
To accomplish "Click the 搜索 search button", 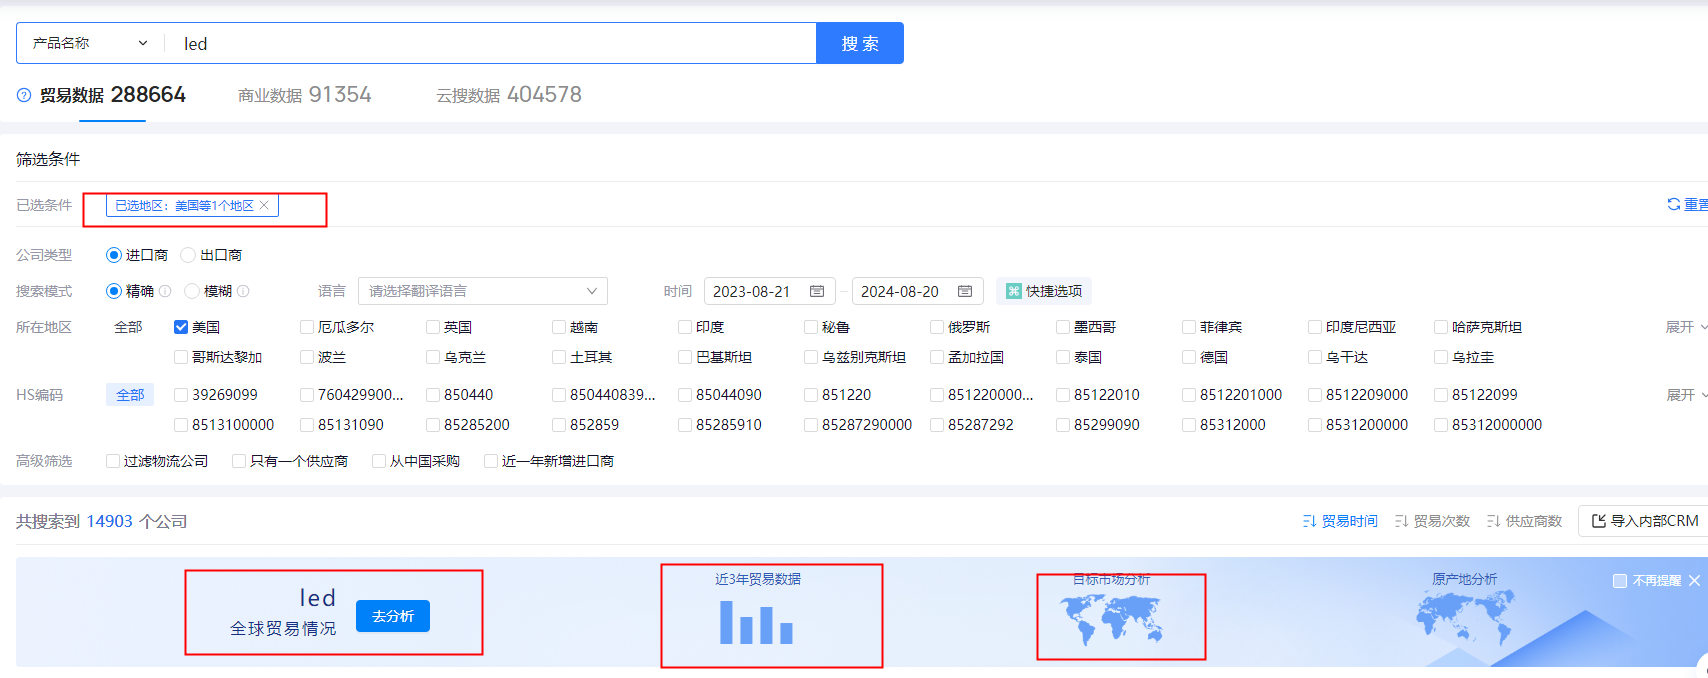I will click(x=859, y=43).
